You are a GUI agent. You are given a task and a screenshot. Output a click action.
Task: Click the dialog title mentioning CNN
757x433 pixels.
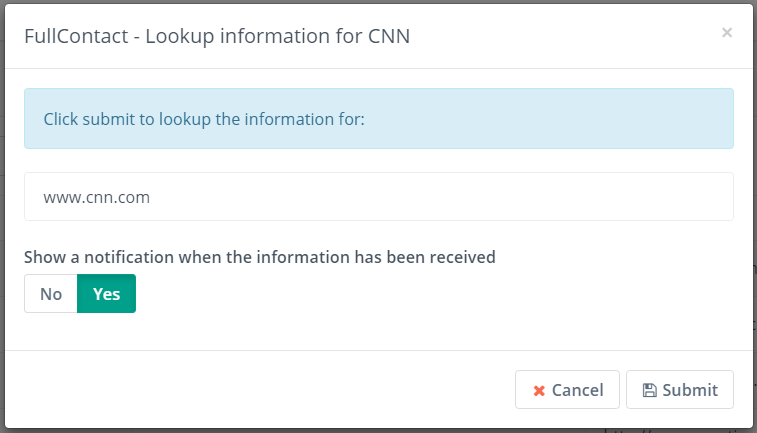coord(217,37)
